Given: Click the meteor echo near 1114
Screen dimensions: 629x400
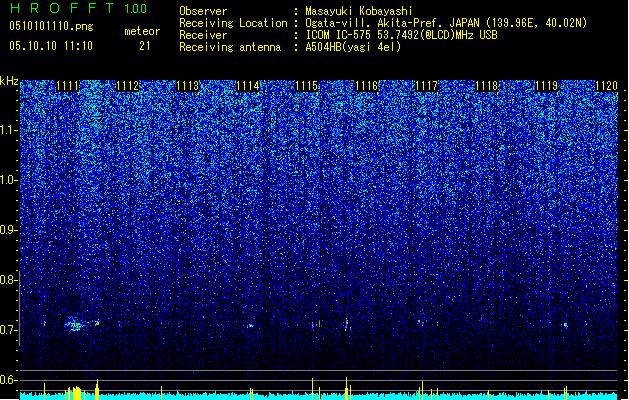Looking at the screenshot, I should (x=250, y=325).
